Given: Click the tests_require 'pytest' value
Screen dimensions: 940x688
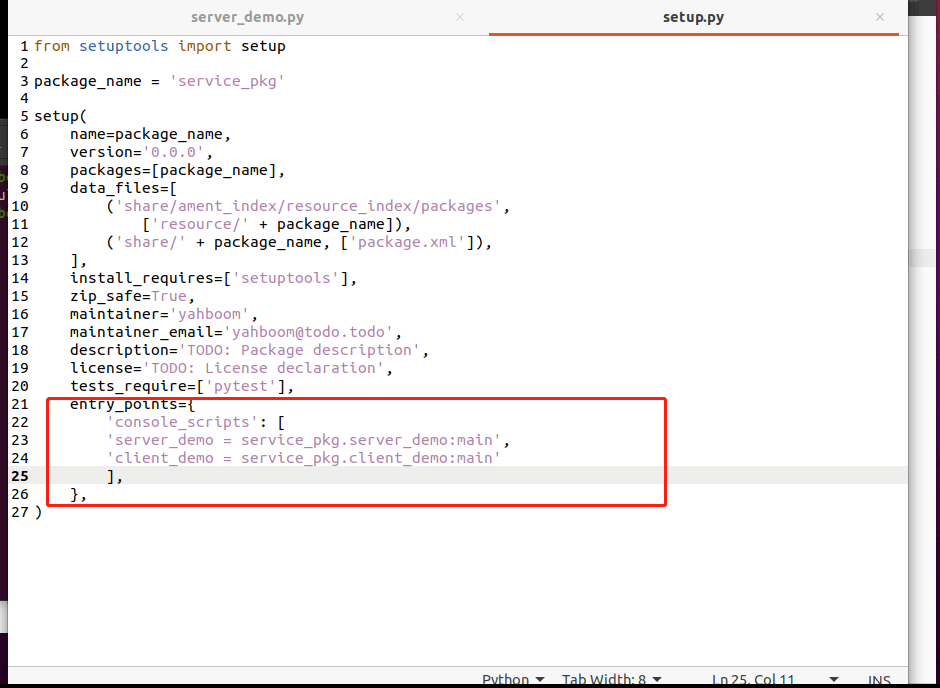Looking at the screenshot, I should pos(246,386).
